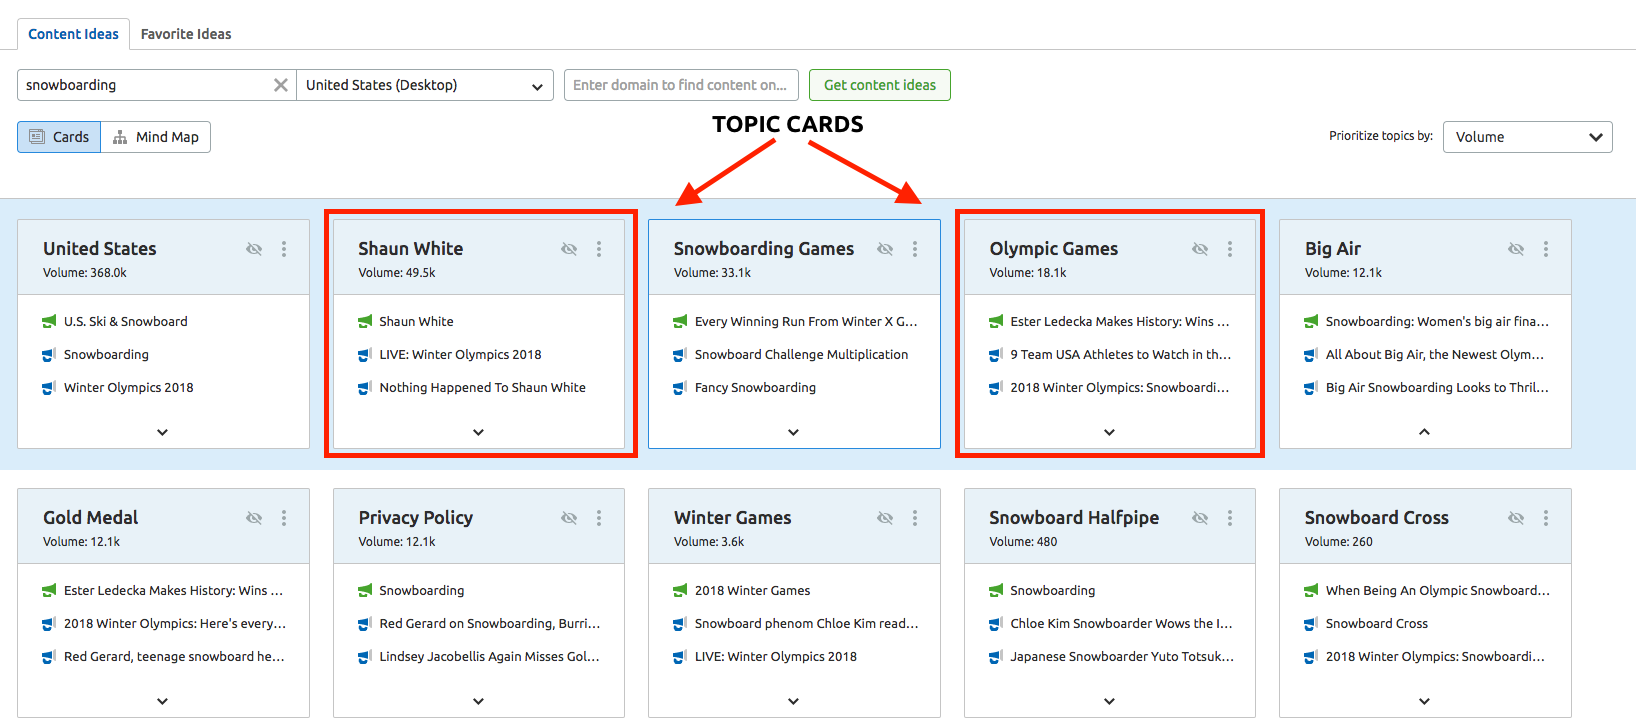This screenshot has width=1636, height=720.
Task: Hide the Olympic Games topic card
Action: coord(1200,249)
